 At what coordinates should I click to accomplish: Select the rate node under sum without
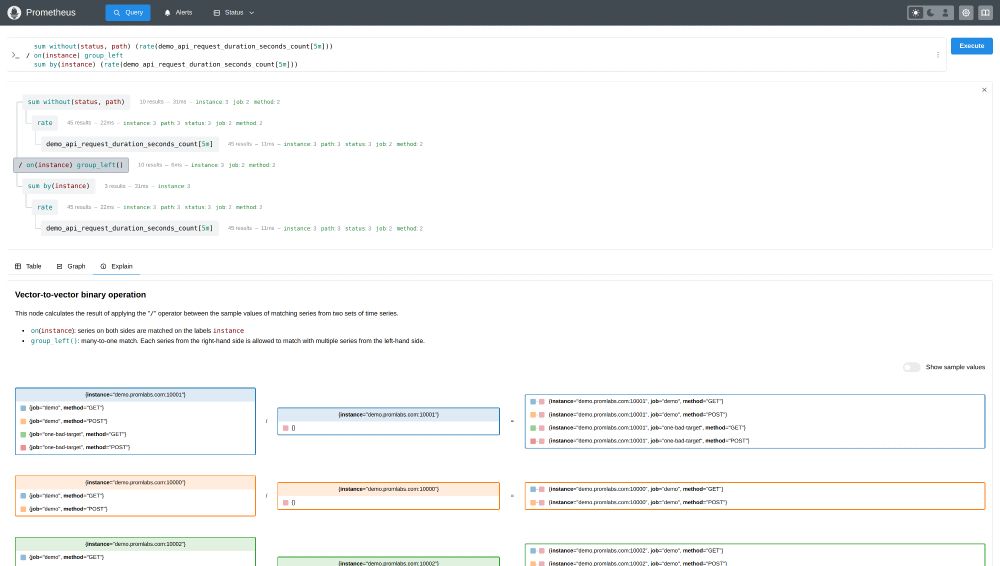(x=45, y=123)
